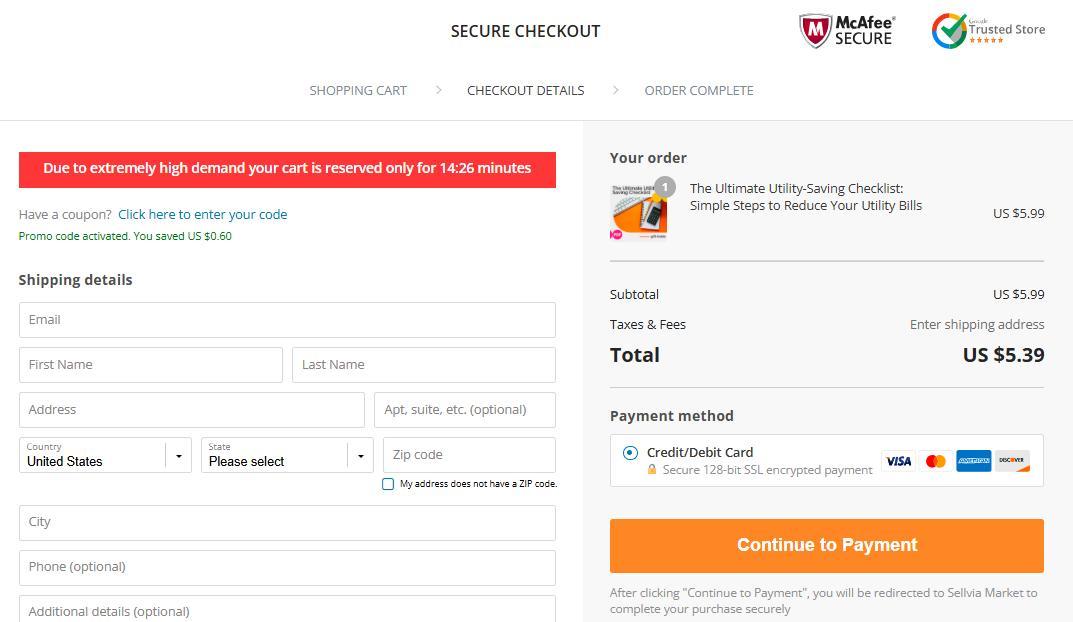The width and height of the screenshot is (1073, 622).
Task: Click the American Express card icon
Action: (x=973, y=461)
